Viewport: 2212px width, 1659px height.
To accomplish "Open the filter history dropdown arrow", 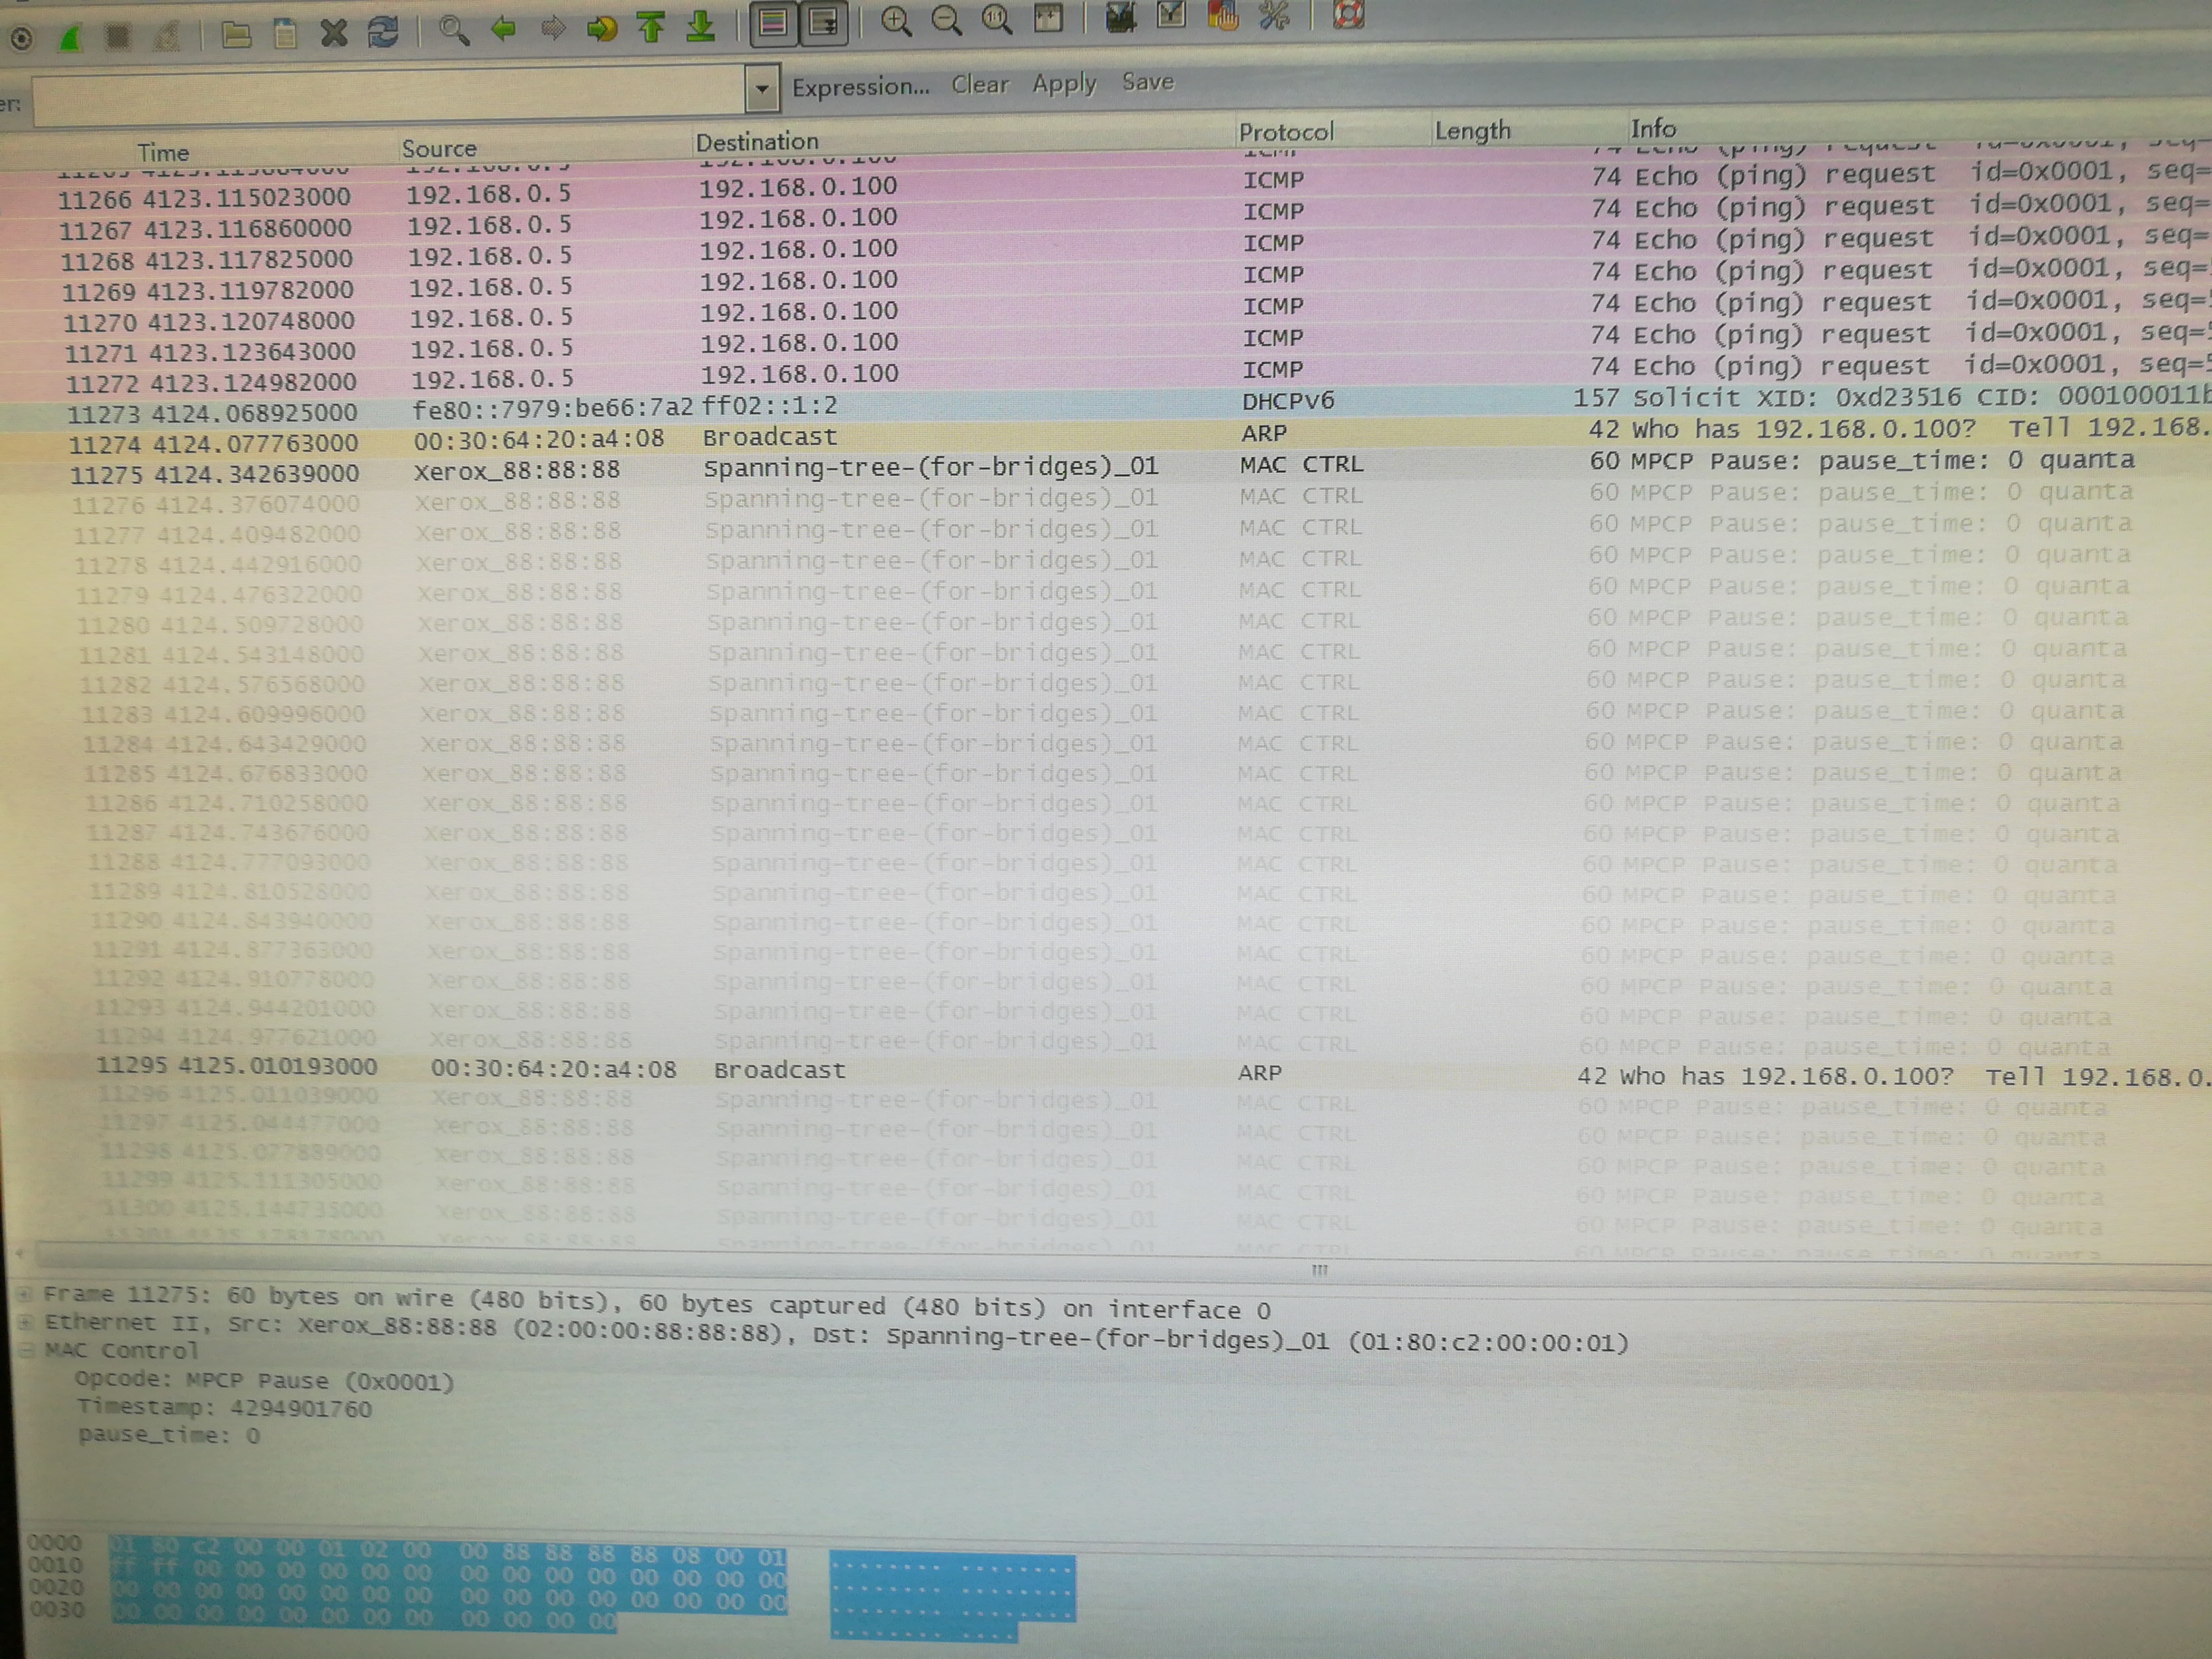I will click(x=762, y=90).
